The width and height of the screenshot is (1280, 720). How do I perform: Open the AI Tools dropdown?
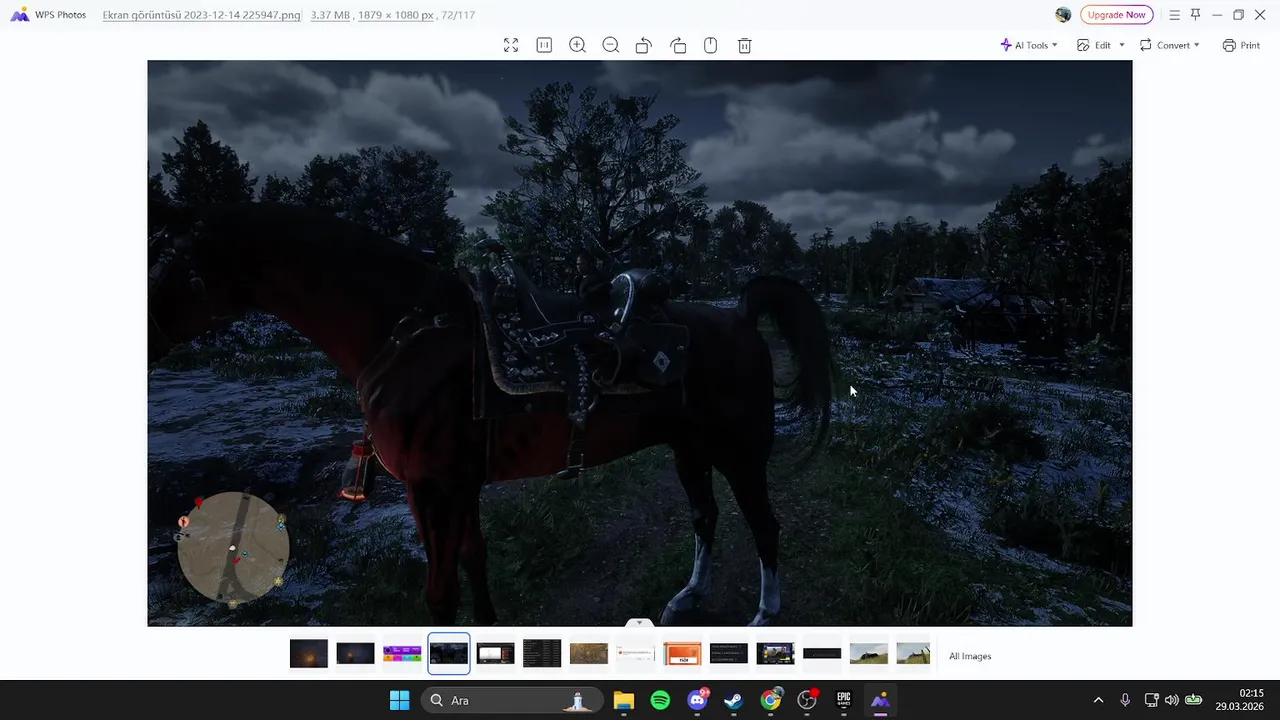point(1029,45)
